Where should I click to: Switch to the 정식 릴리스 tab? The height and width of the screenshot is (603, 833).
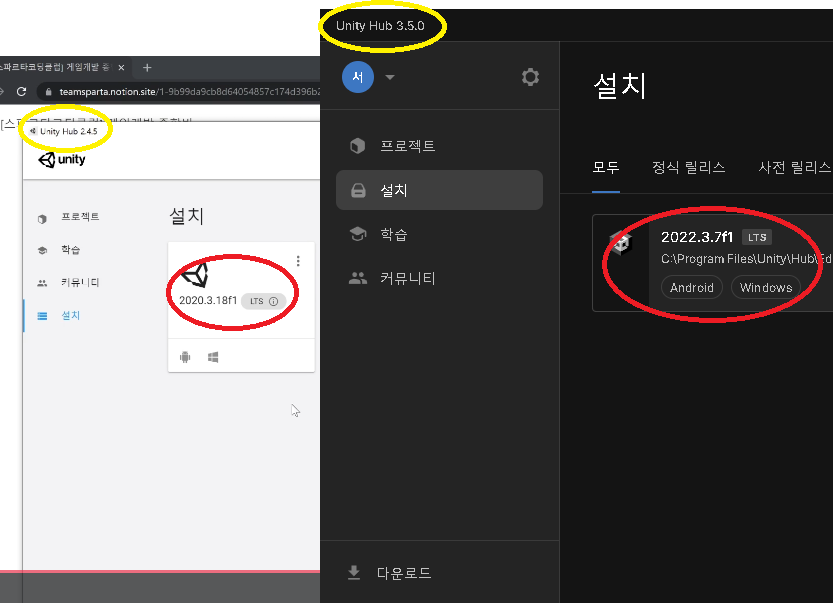coord(688,167)
